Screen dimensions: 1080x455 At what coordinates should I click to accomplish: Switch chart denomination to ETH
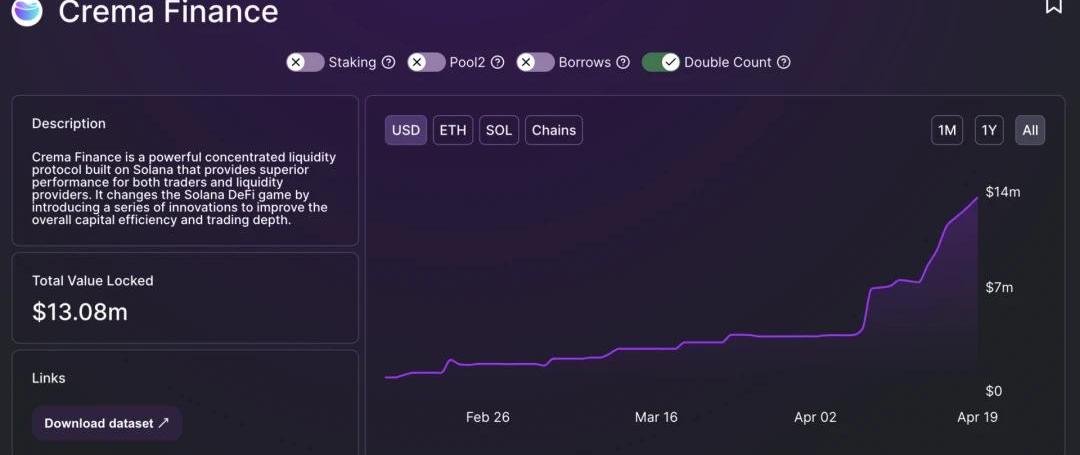pos(453,130)
